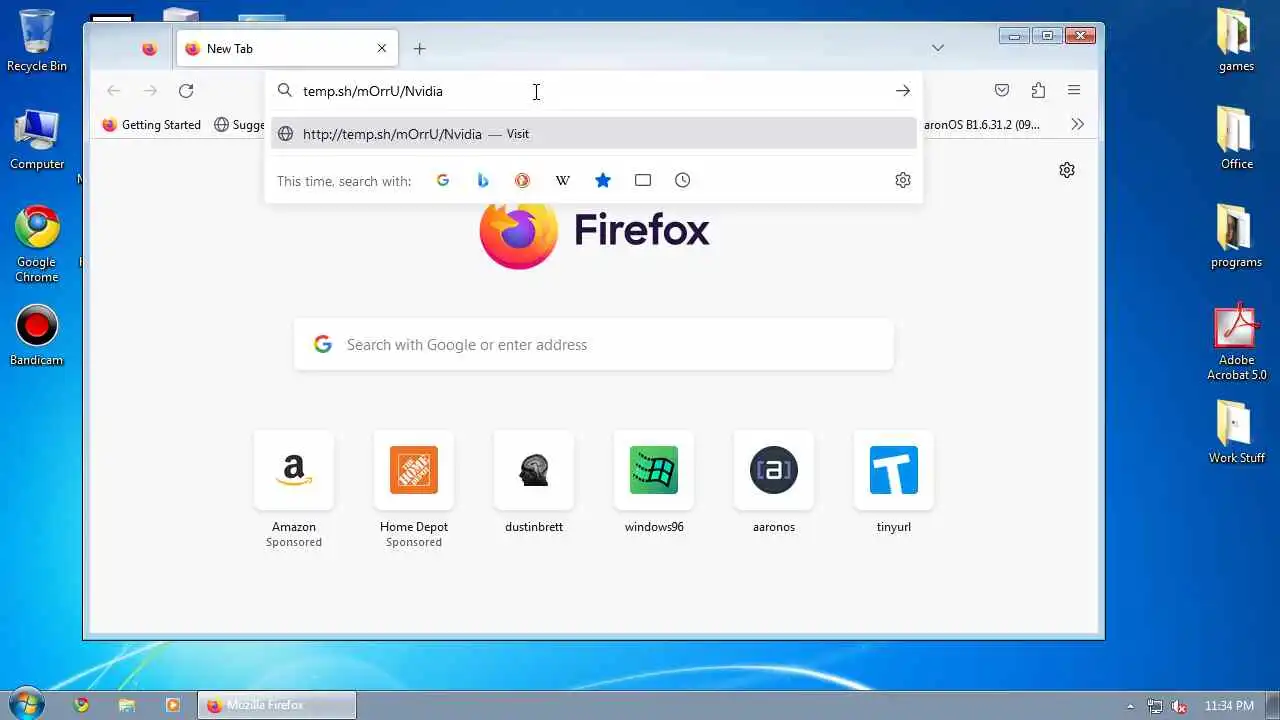Click the network tray icon
The width and height of the screenshot is (1280, 720).
pyautogui.click(x=1155, y=706)
